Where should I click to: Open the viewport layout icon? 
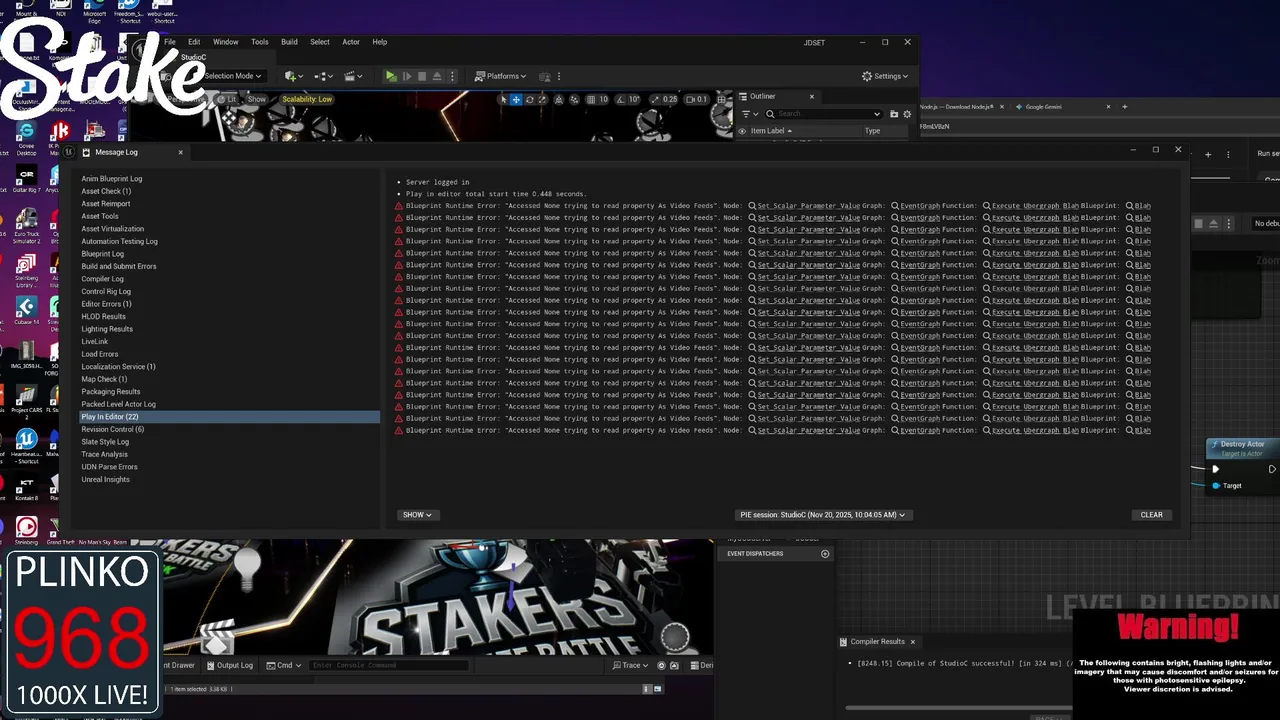coord(722,99)
